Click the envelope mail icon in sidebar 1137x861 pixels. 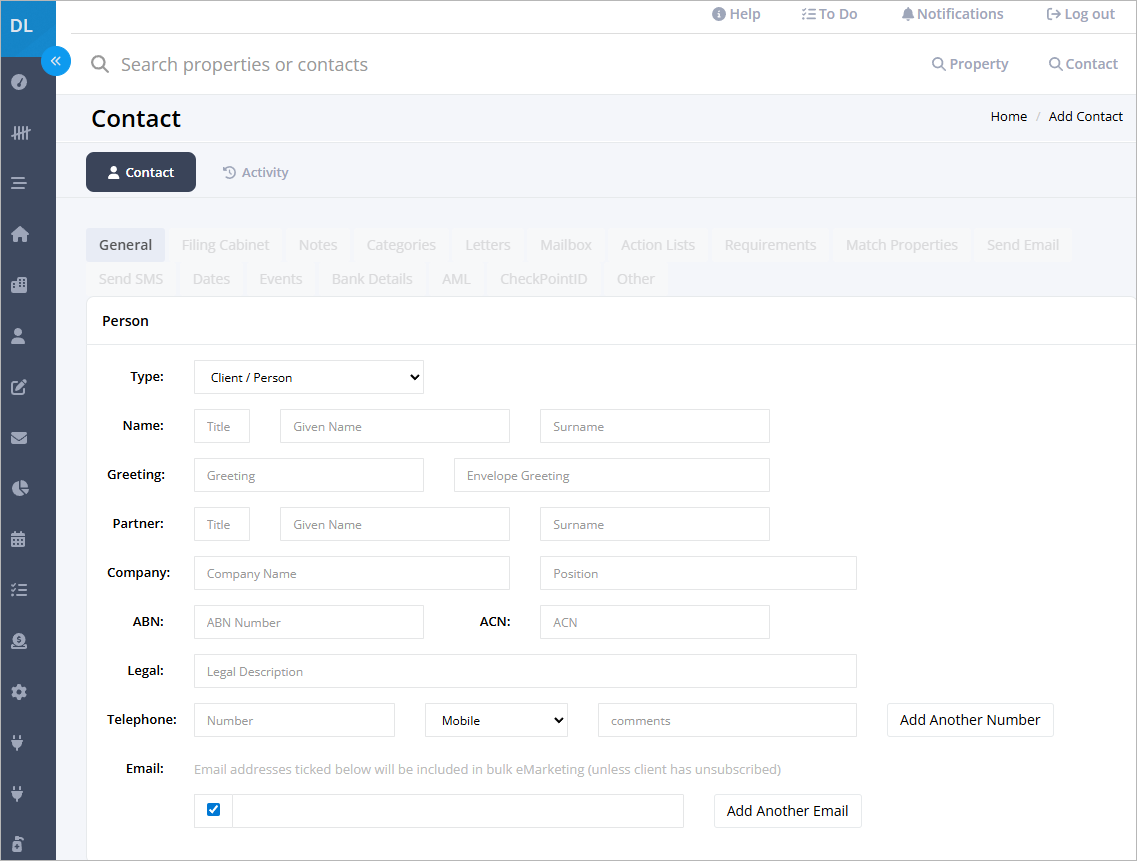pos(20,437)
